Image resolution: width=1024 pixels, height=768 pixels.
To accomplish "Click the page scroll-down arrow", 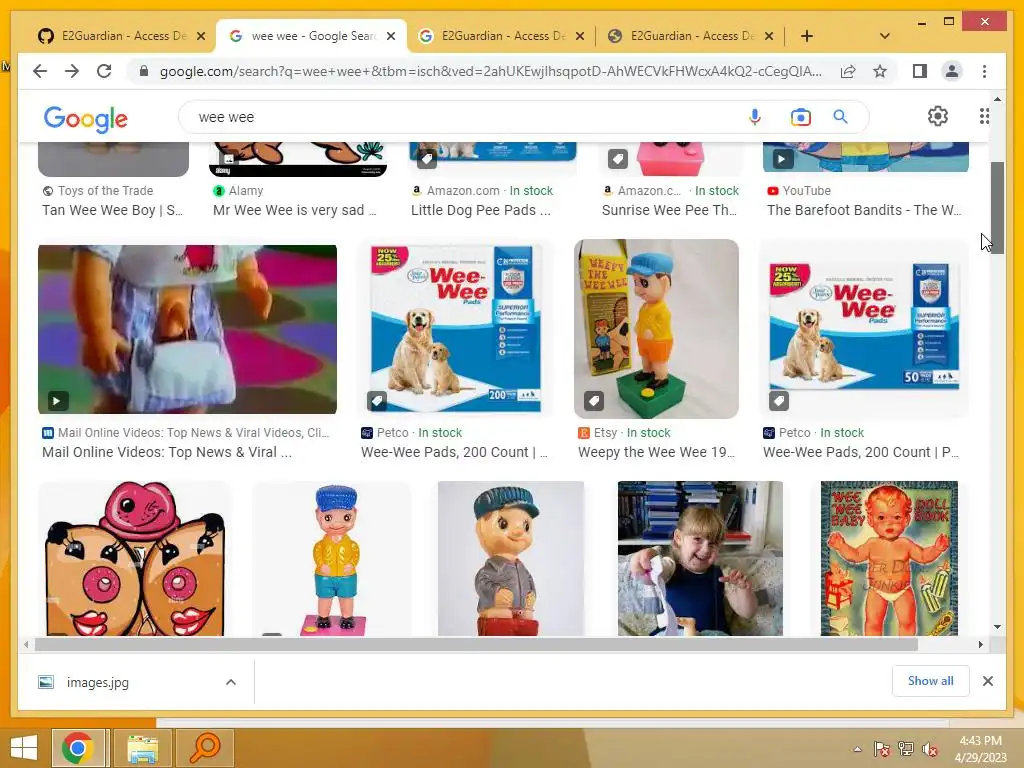I will click(x=997, y=627).
